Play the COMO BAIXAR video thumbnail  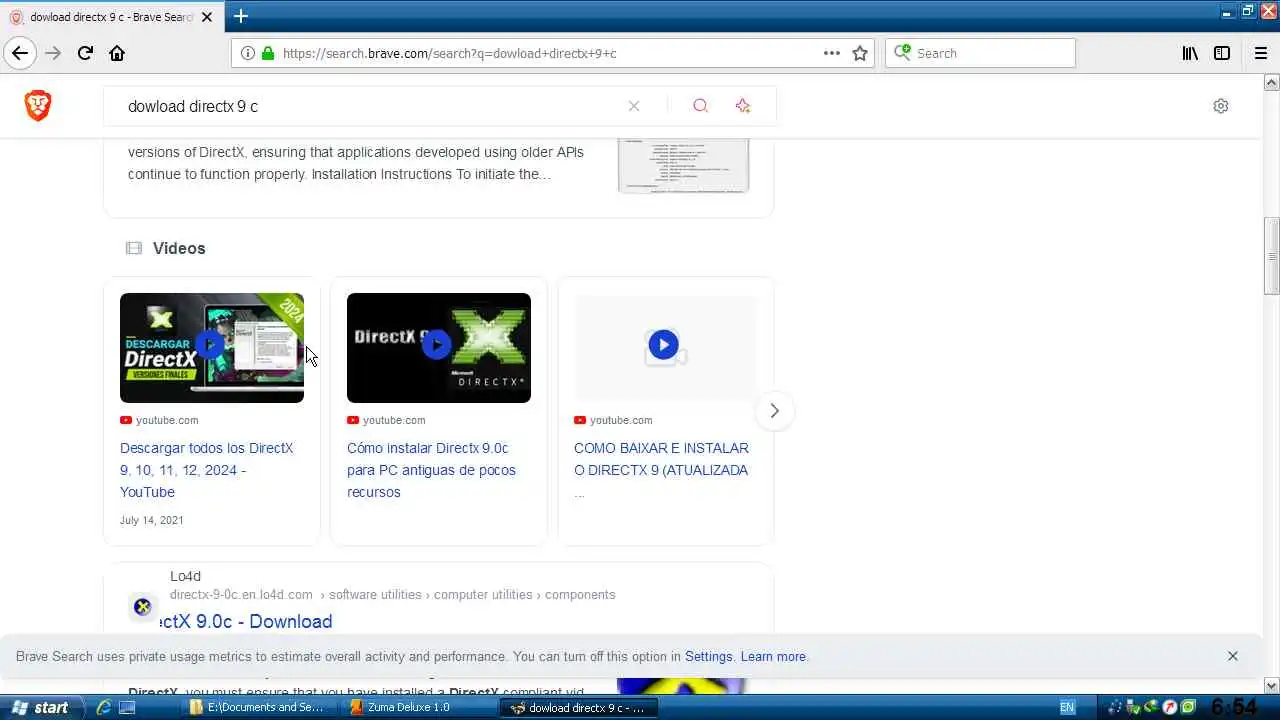pyautogui.click(x=665, y=348)
